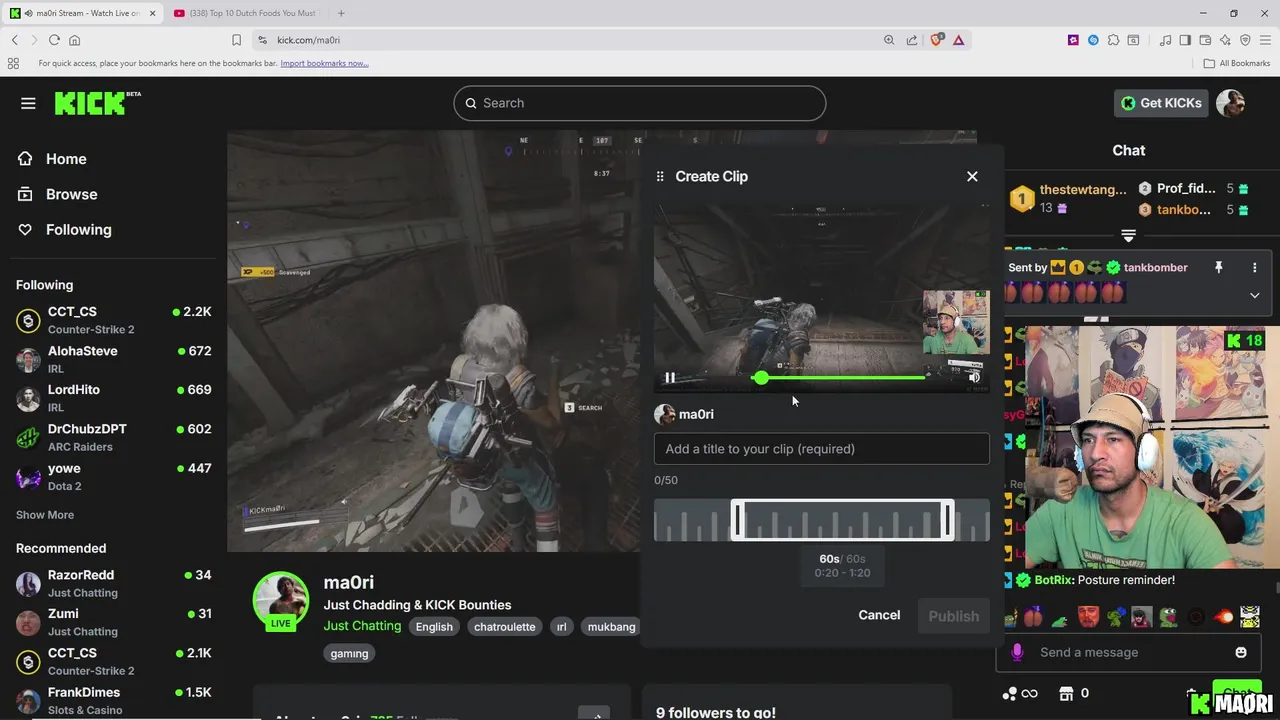The height and width of the screenshot is (720, 1280).
Task: Click the Send a message chat box
Action: (x=1130, y=652)
